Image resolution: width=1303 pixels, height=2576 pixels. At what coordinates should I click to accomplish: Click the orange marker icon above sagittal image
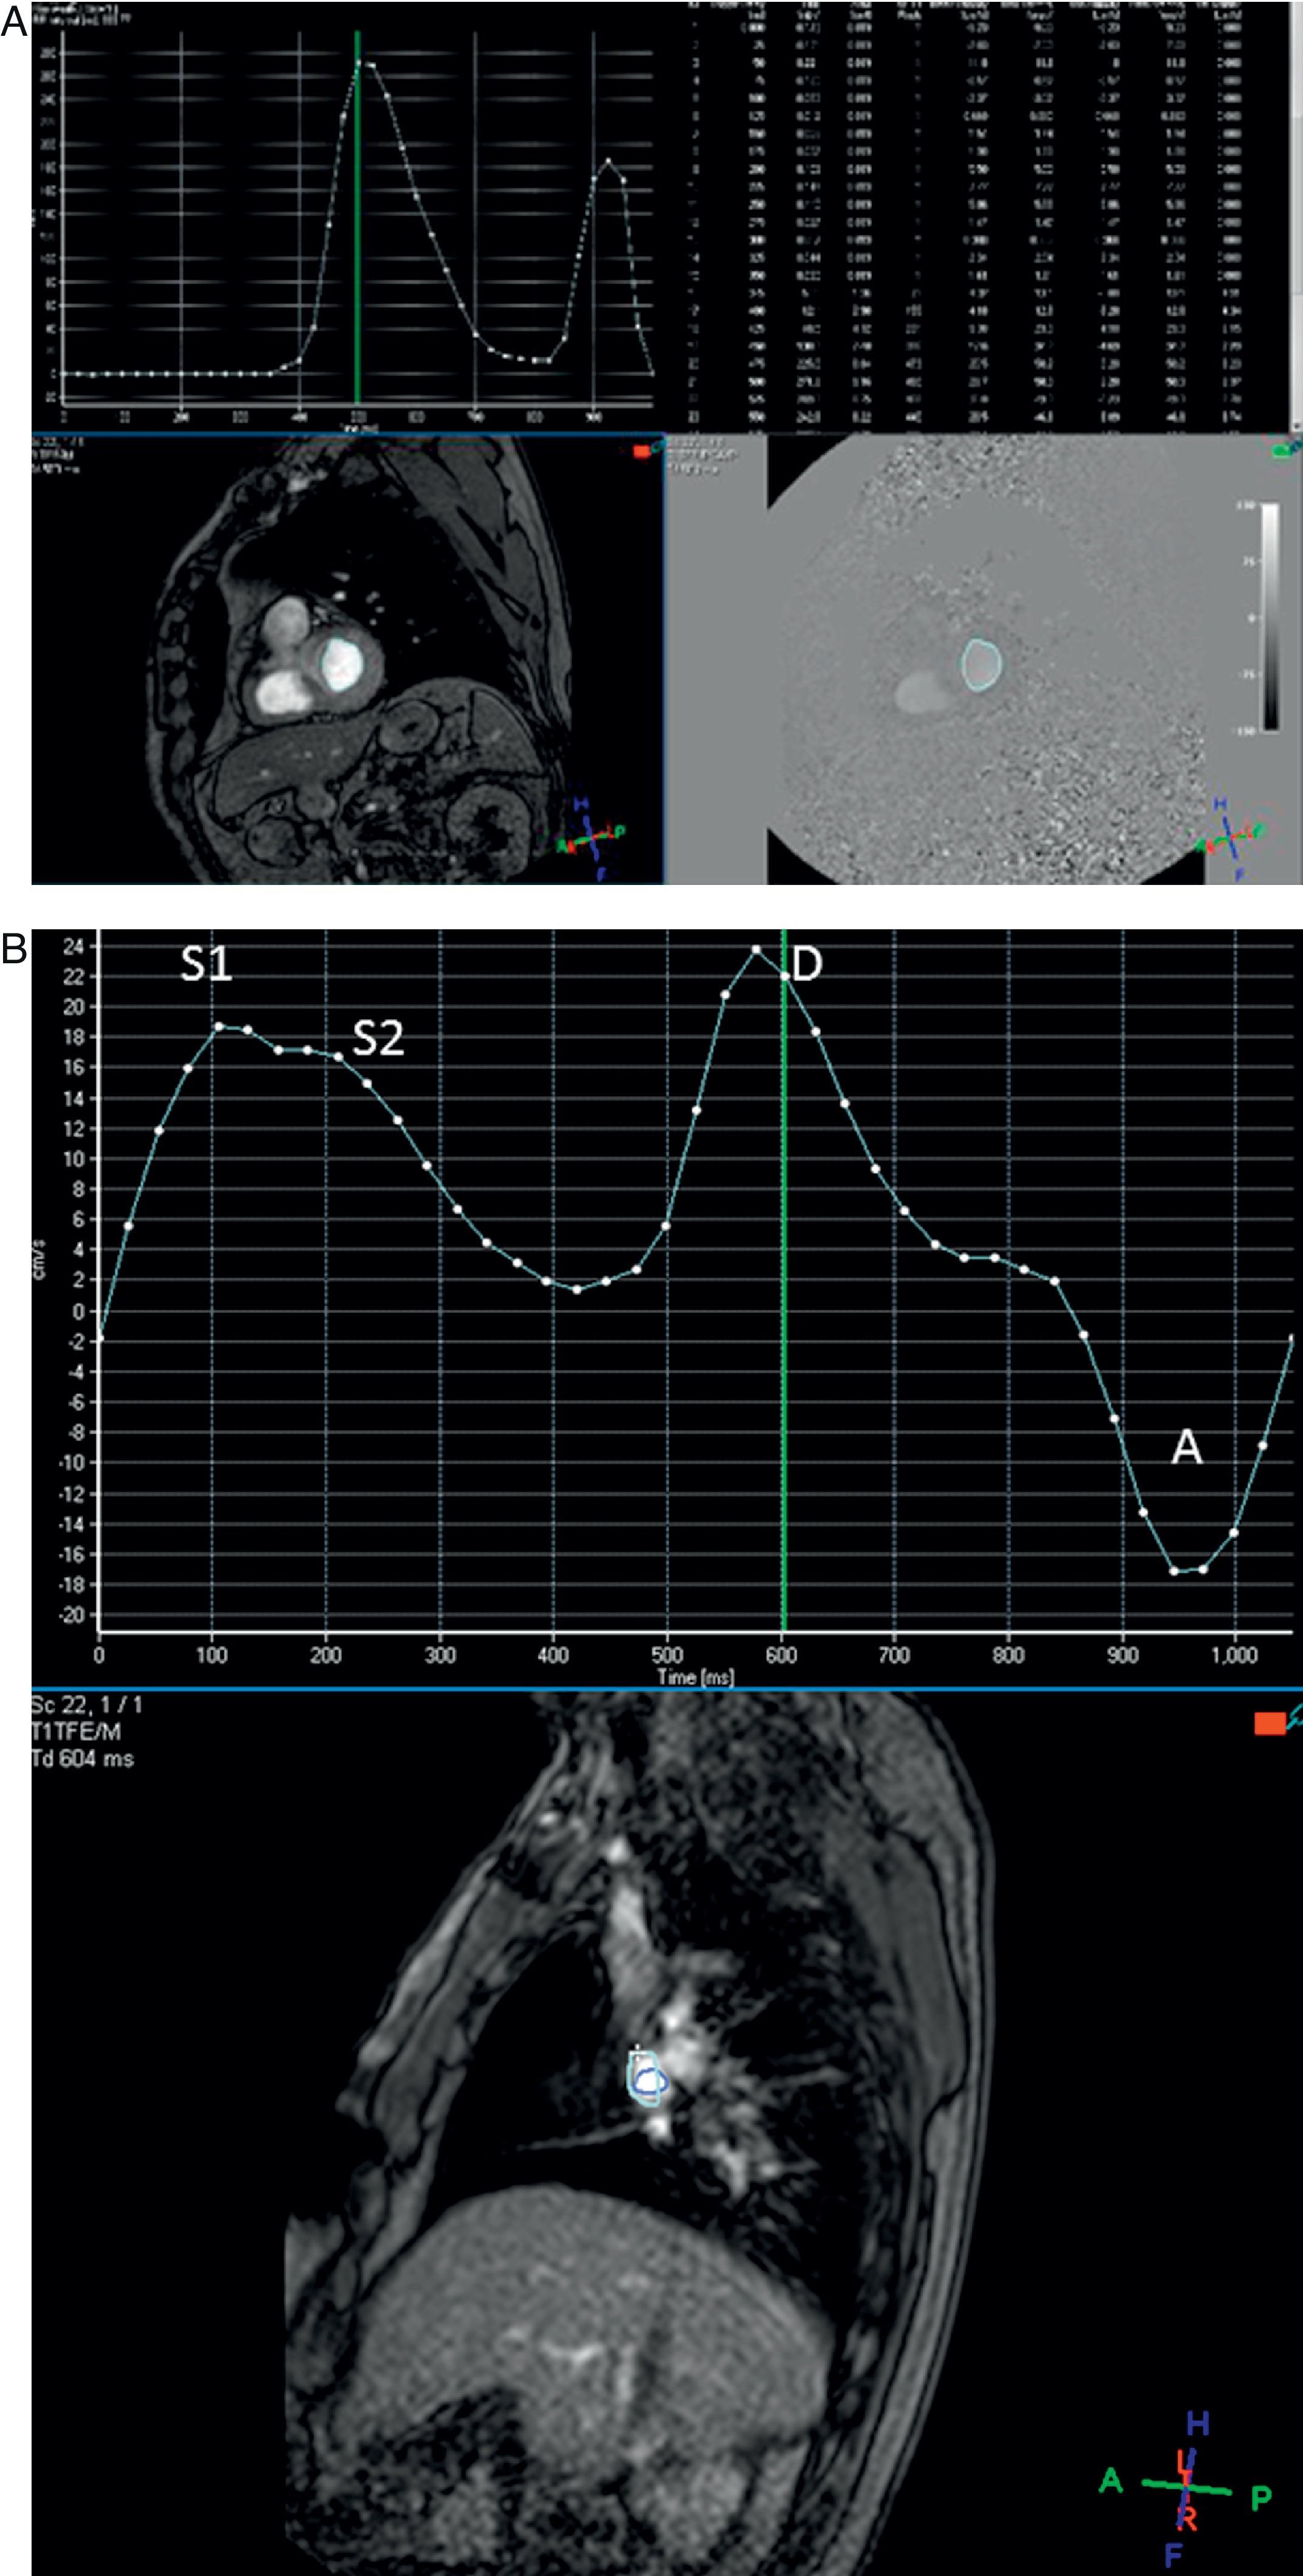[x=1269, y=1723]
